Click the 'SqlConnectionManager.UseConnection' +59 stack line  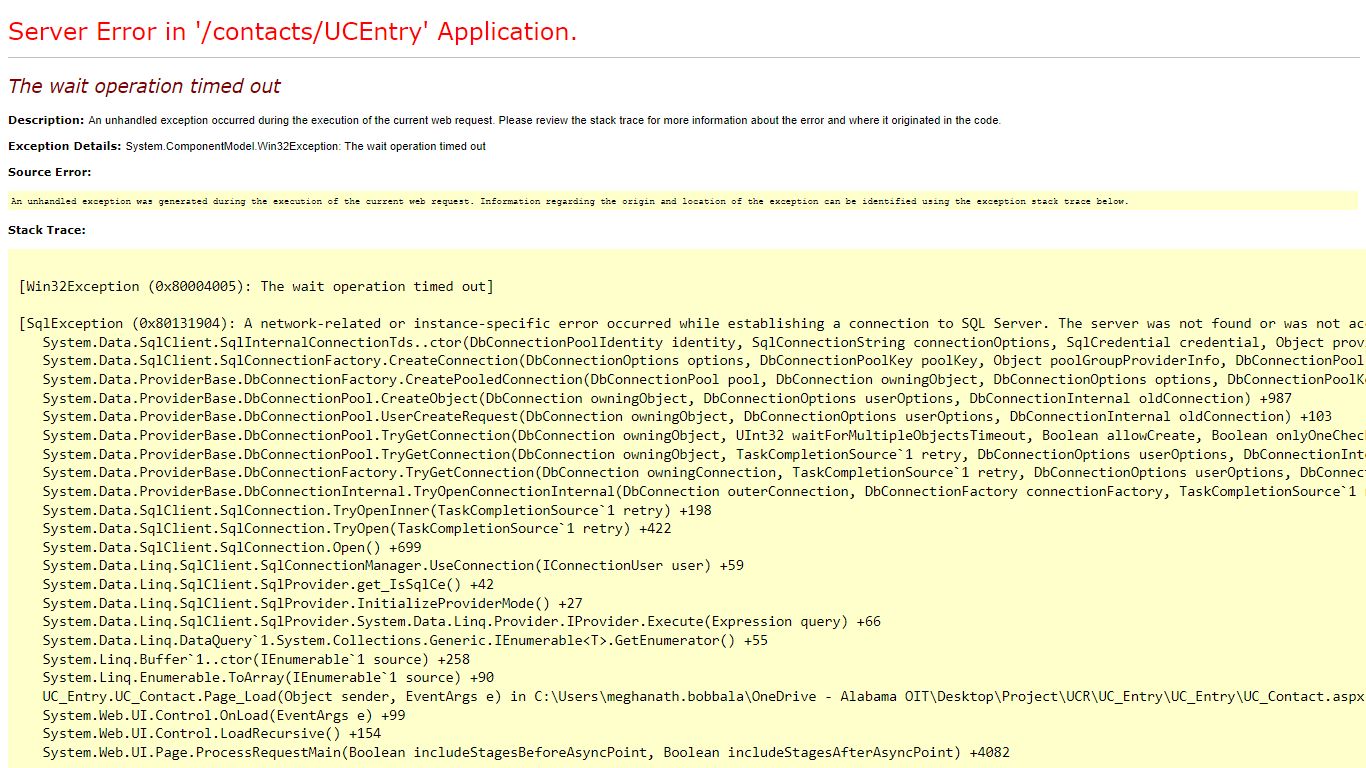[x=393, y=566]
